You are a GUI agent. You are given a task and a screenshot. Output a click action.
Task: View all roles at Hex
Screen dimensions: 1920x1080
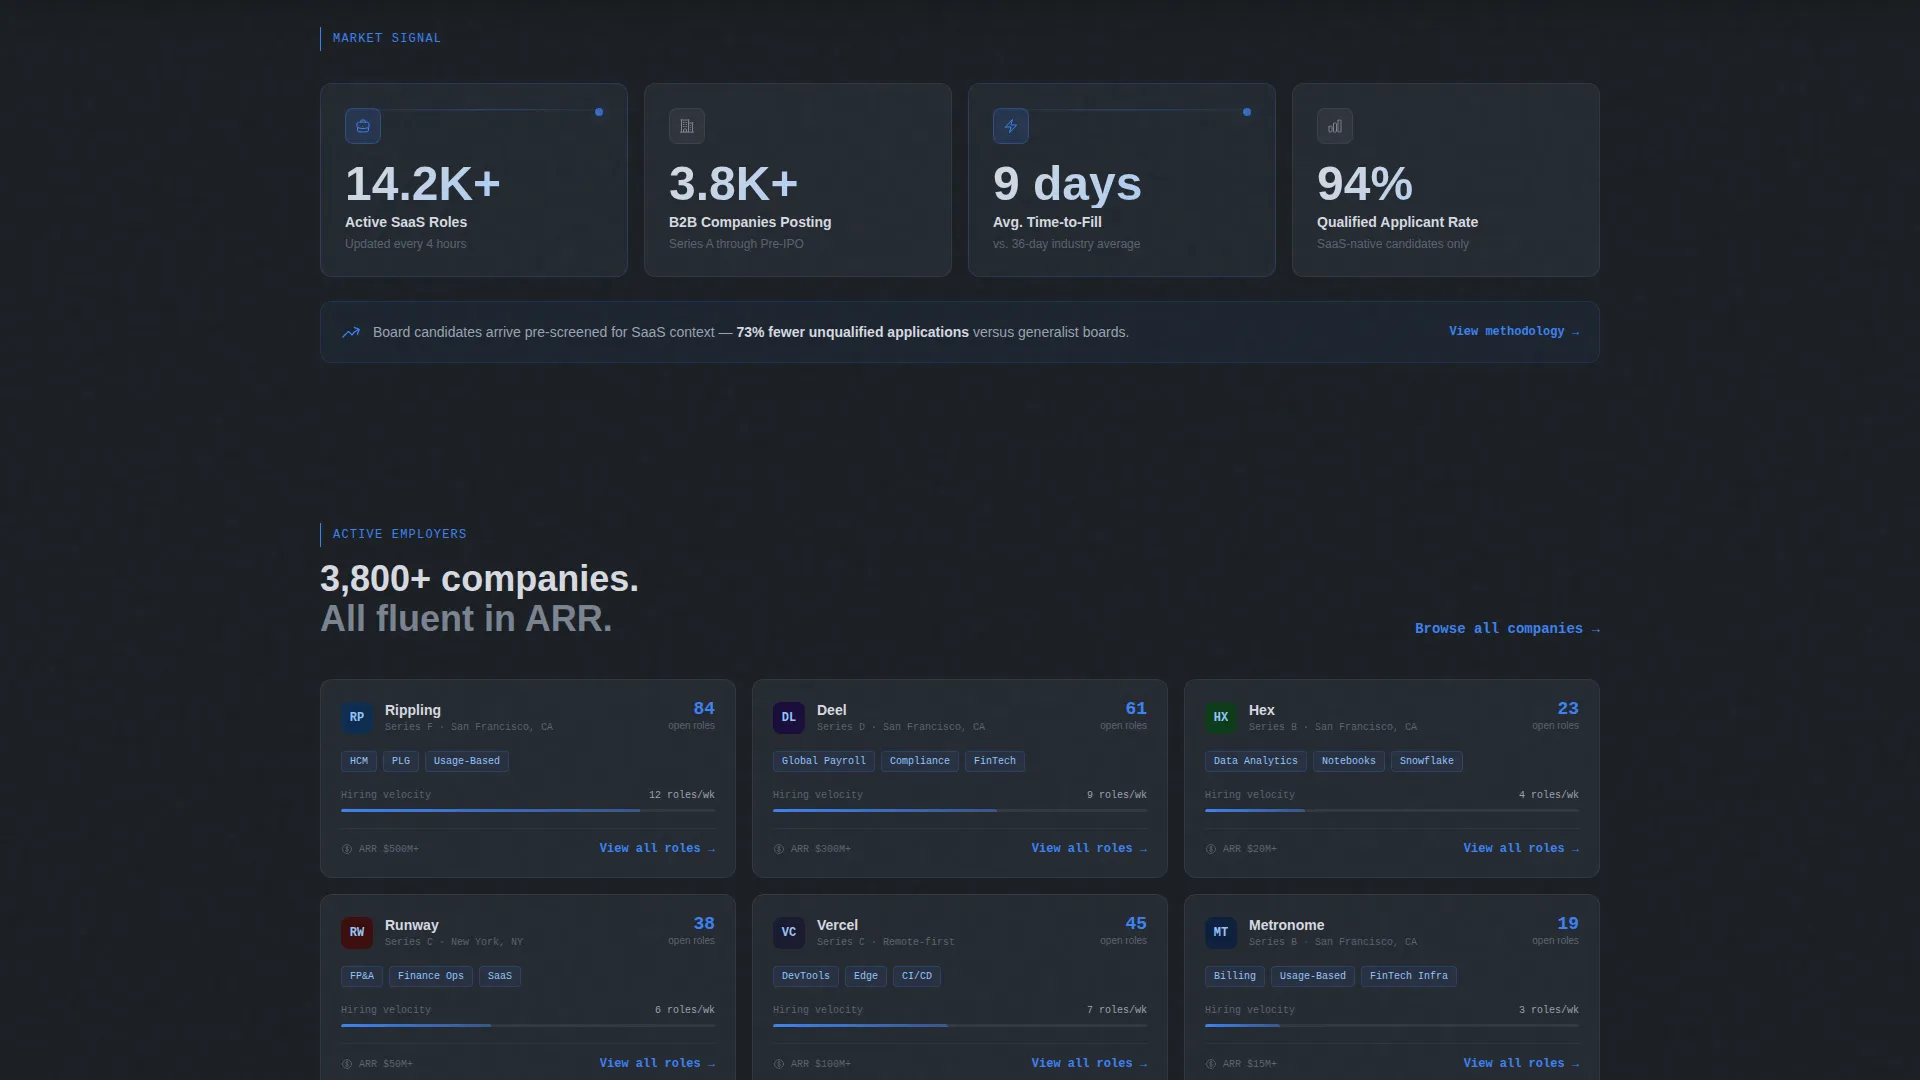[1521, 848]
